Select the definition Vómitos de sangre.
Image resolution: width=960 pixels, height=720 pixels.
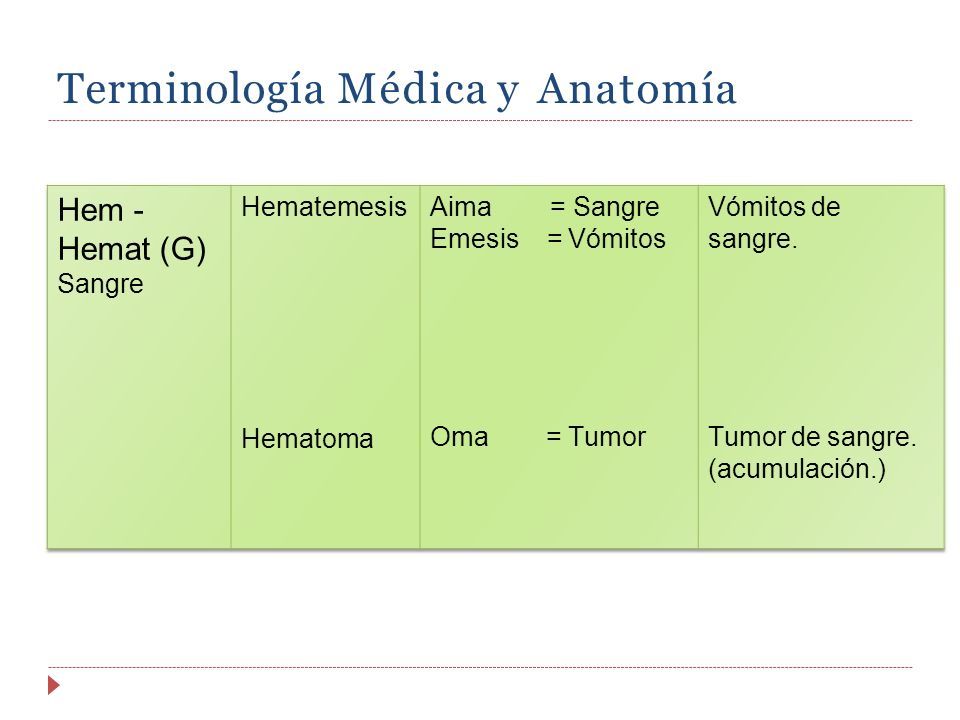point(774,223)
